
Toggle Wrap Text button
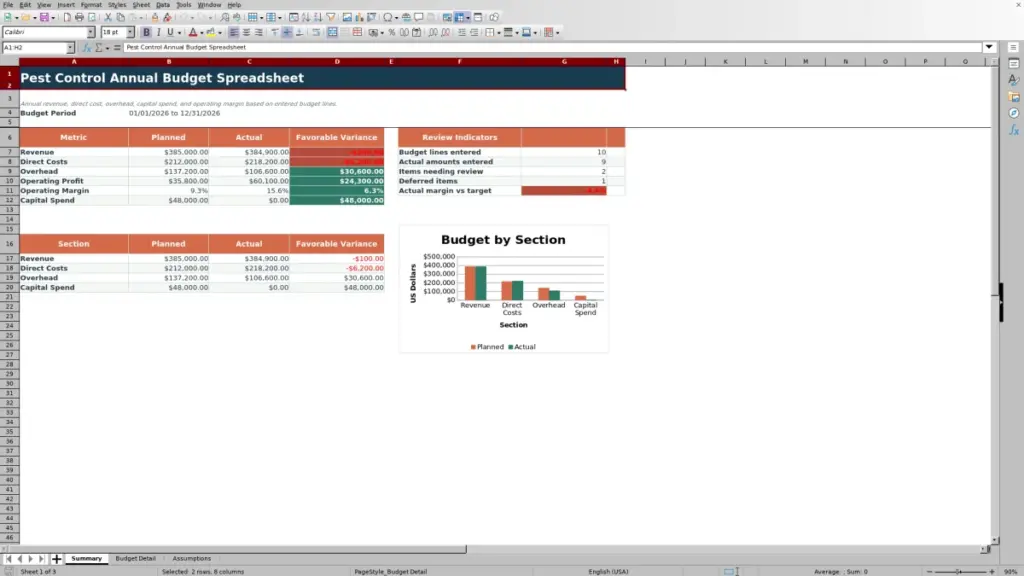(316, 32)
